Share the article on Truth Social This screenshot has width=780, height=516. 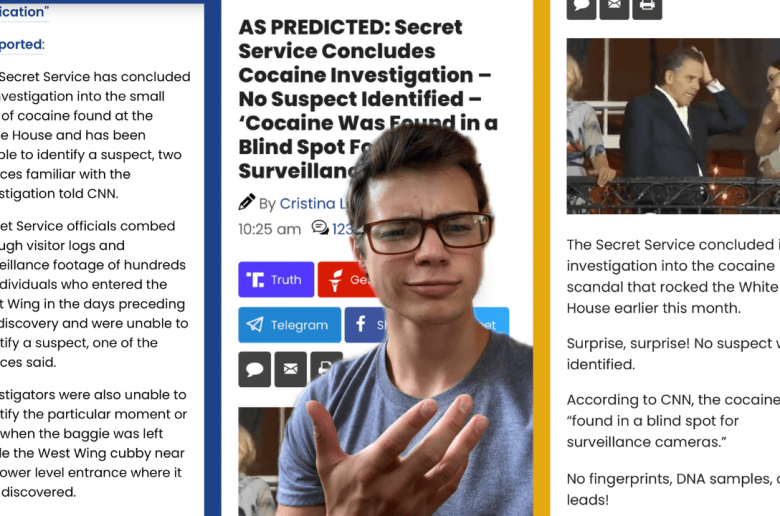[276, 280]
